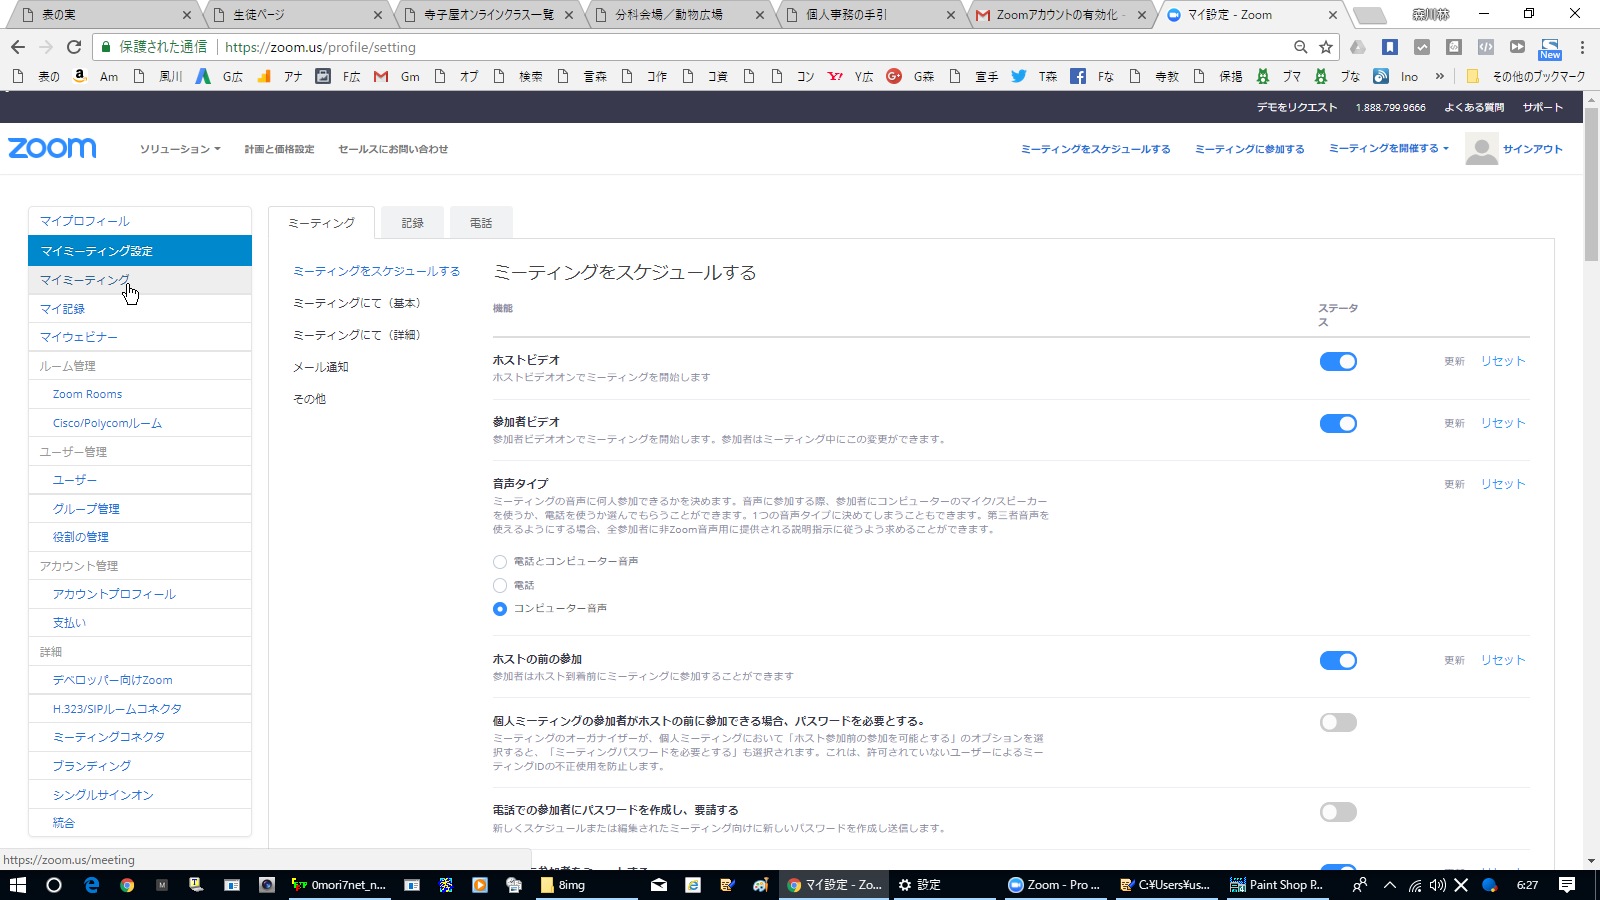This screenshot has height=900, width=1600.
Task: Jump to メール通知 section
Action: click(321, 367)
